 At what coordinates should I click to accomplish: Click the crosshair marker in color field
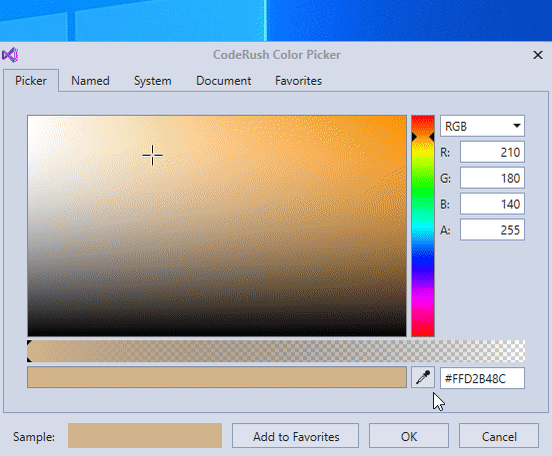click(x=152, y=155)
